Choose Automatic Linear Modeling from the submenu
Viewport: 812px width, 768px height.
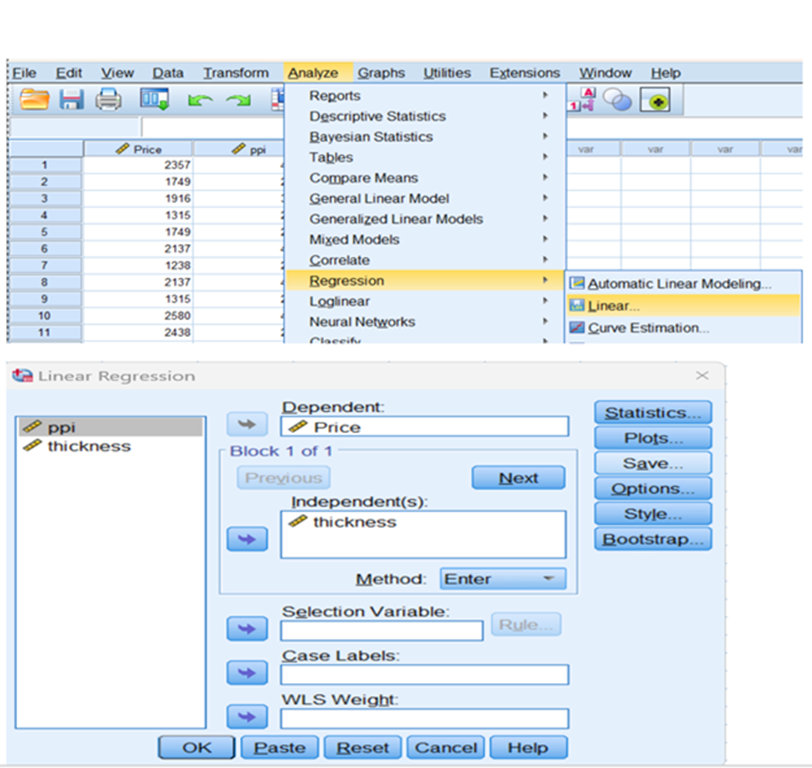click(x=684, y=283)
